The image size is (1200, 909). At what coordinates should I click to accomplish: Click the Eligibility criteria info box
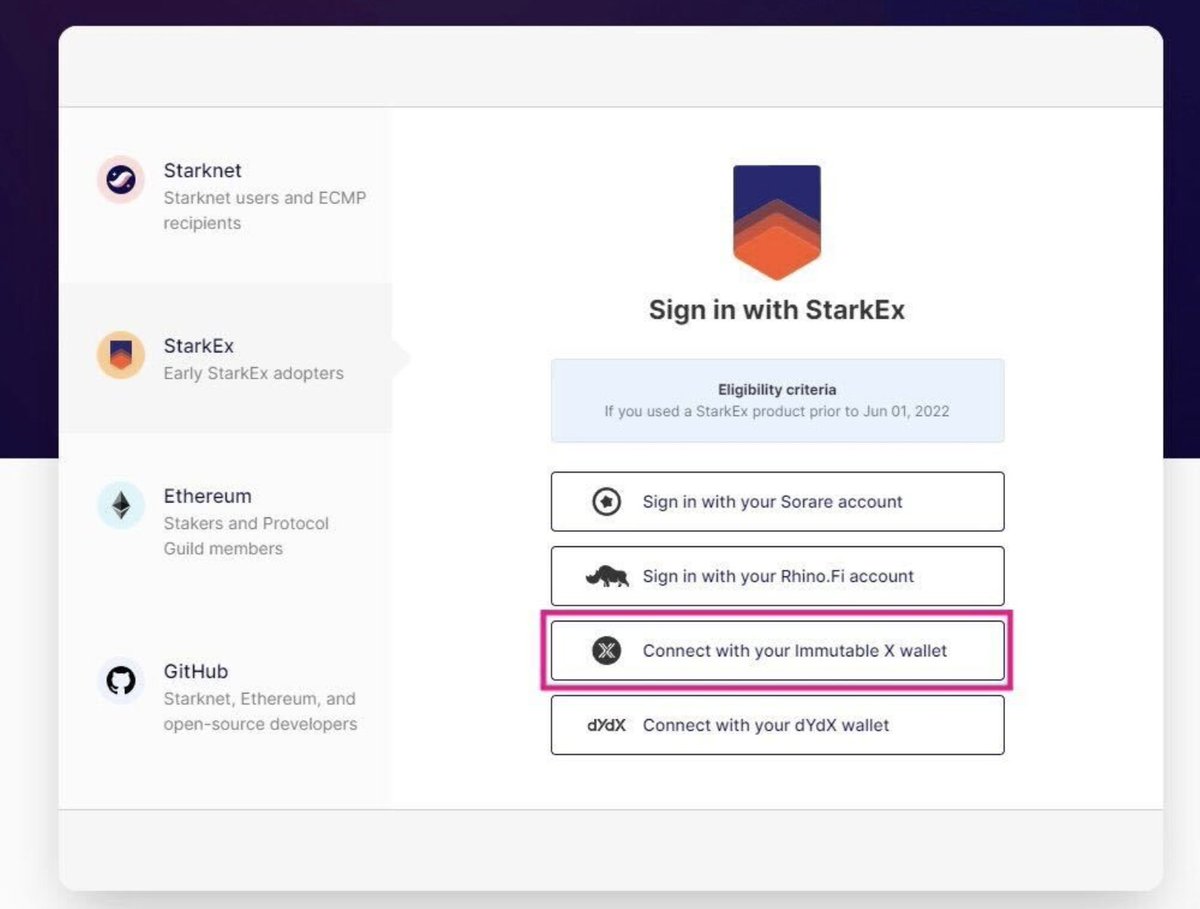click(x=777, y=400)
